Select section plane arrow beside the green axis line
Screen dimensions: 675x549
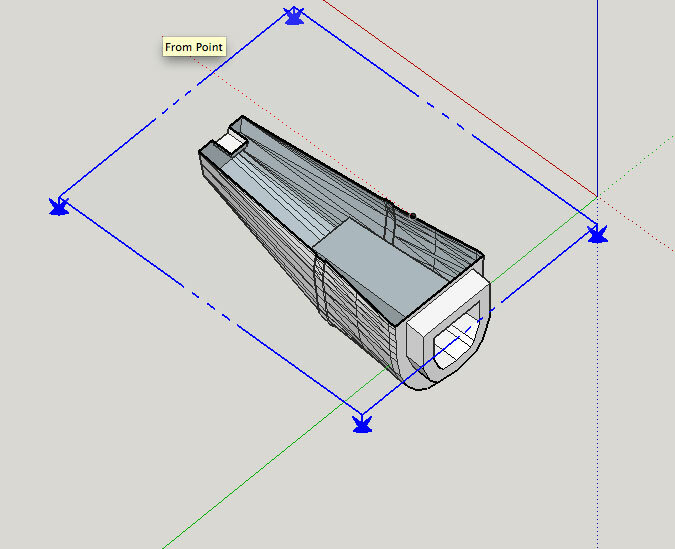coord(362,423)
